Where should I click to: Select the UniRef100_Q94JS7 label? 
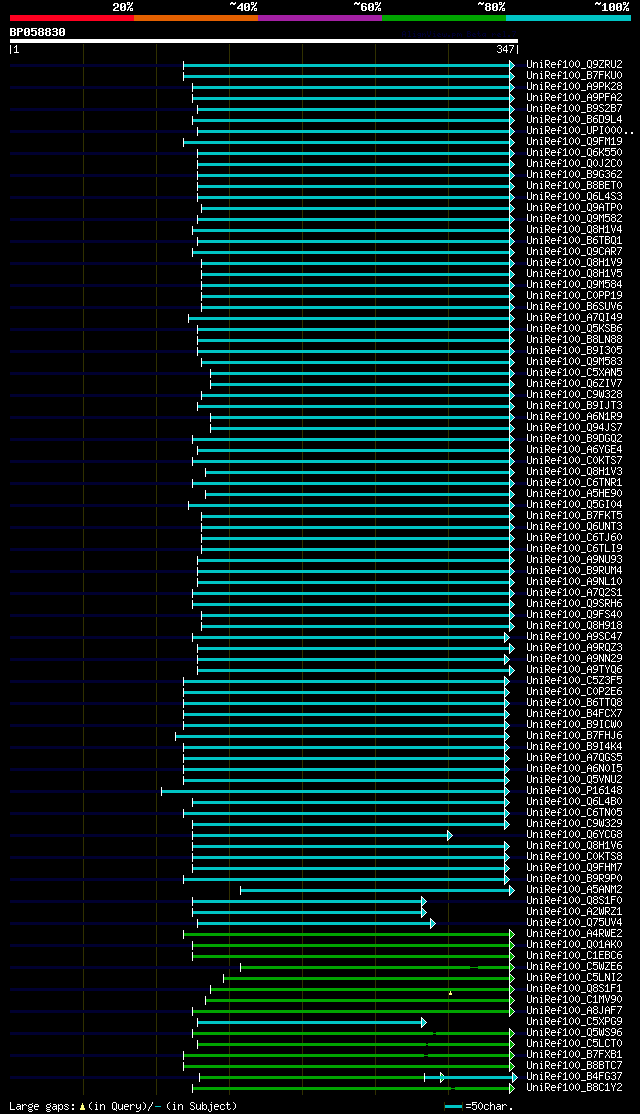tap(574, 428)
